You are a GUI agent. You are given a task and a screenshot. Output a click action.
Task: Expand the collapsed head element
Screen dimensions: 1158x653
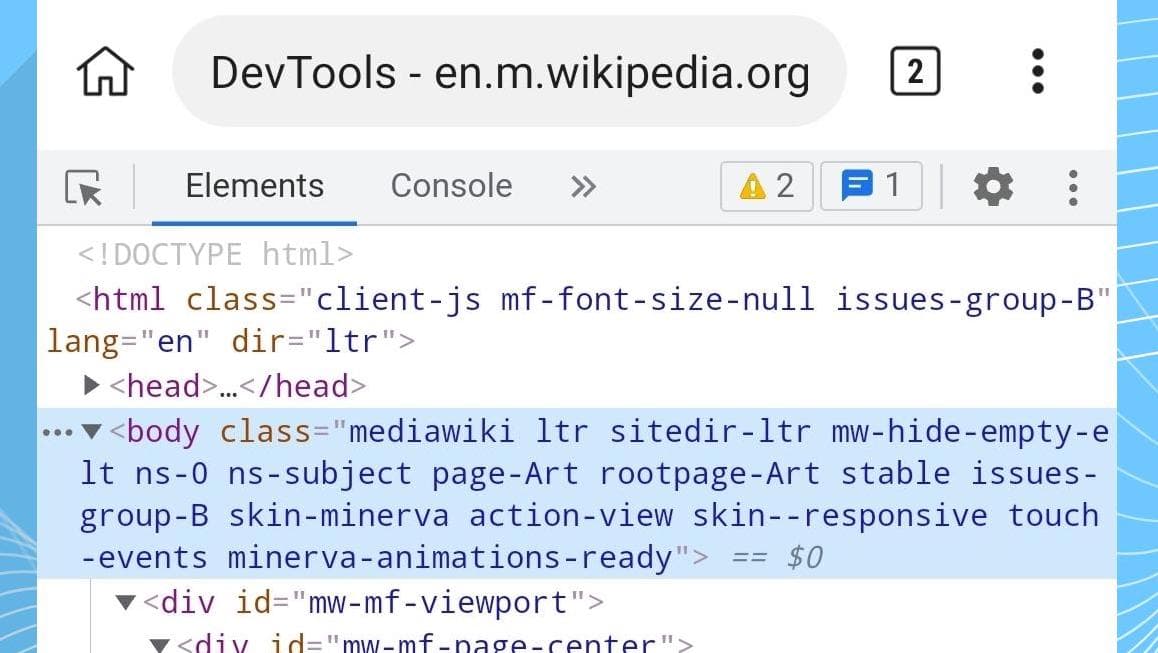[92, 385]
